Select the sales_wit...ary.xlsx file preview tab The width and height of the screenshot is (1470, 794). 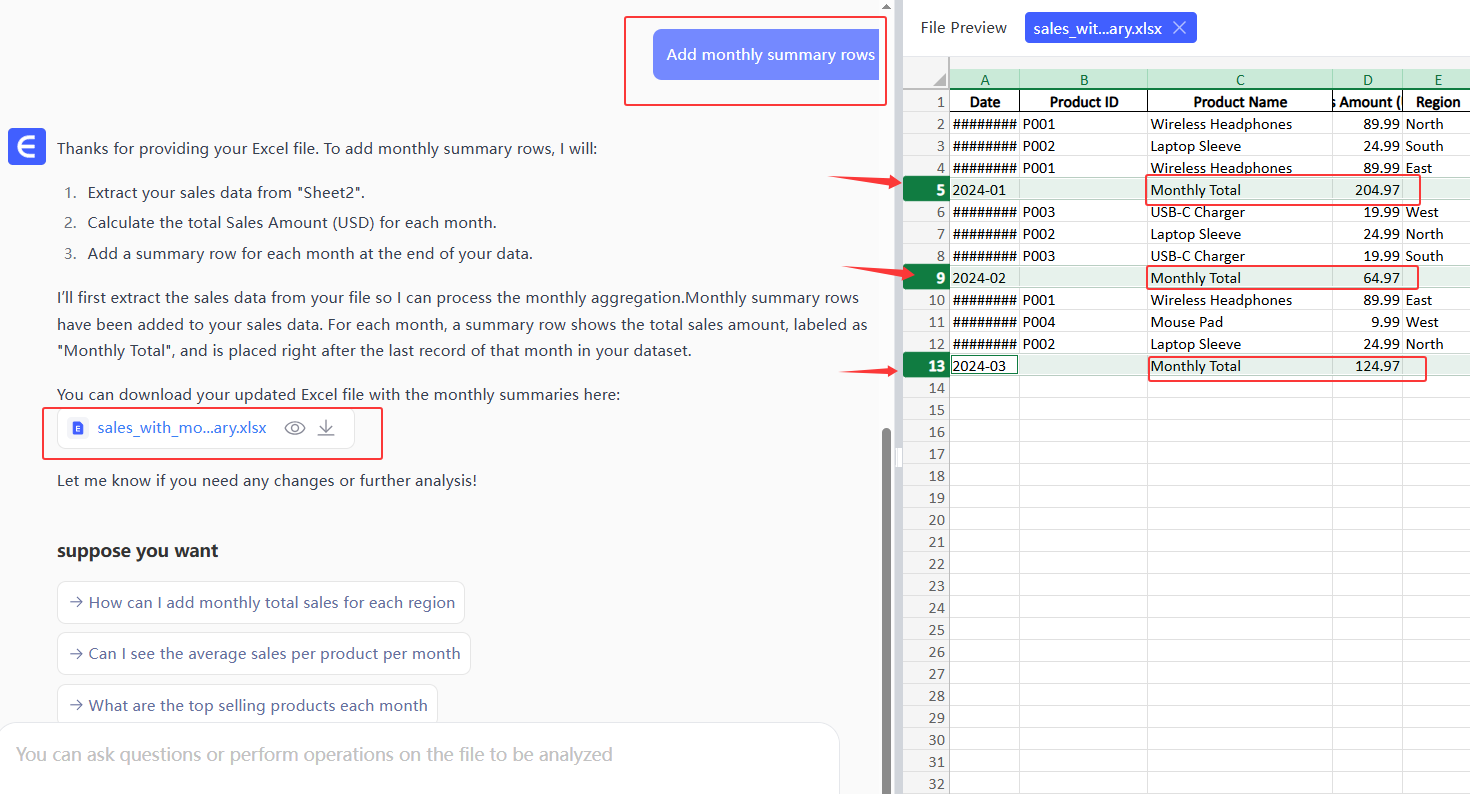coord(1097,28)
